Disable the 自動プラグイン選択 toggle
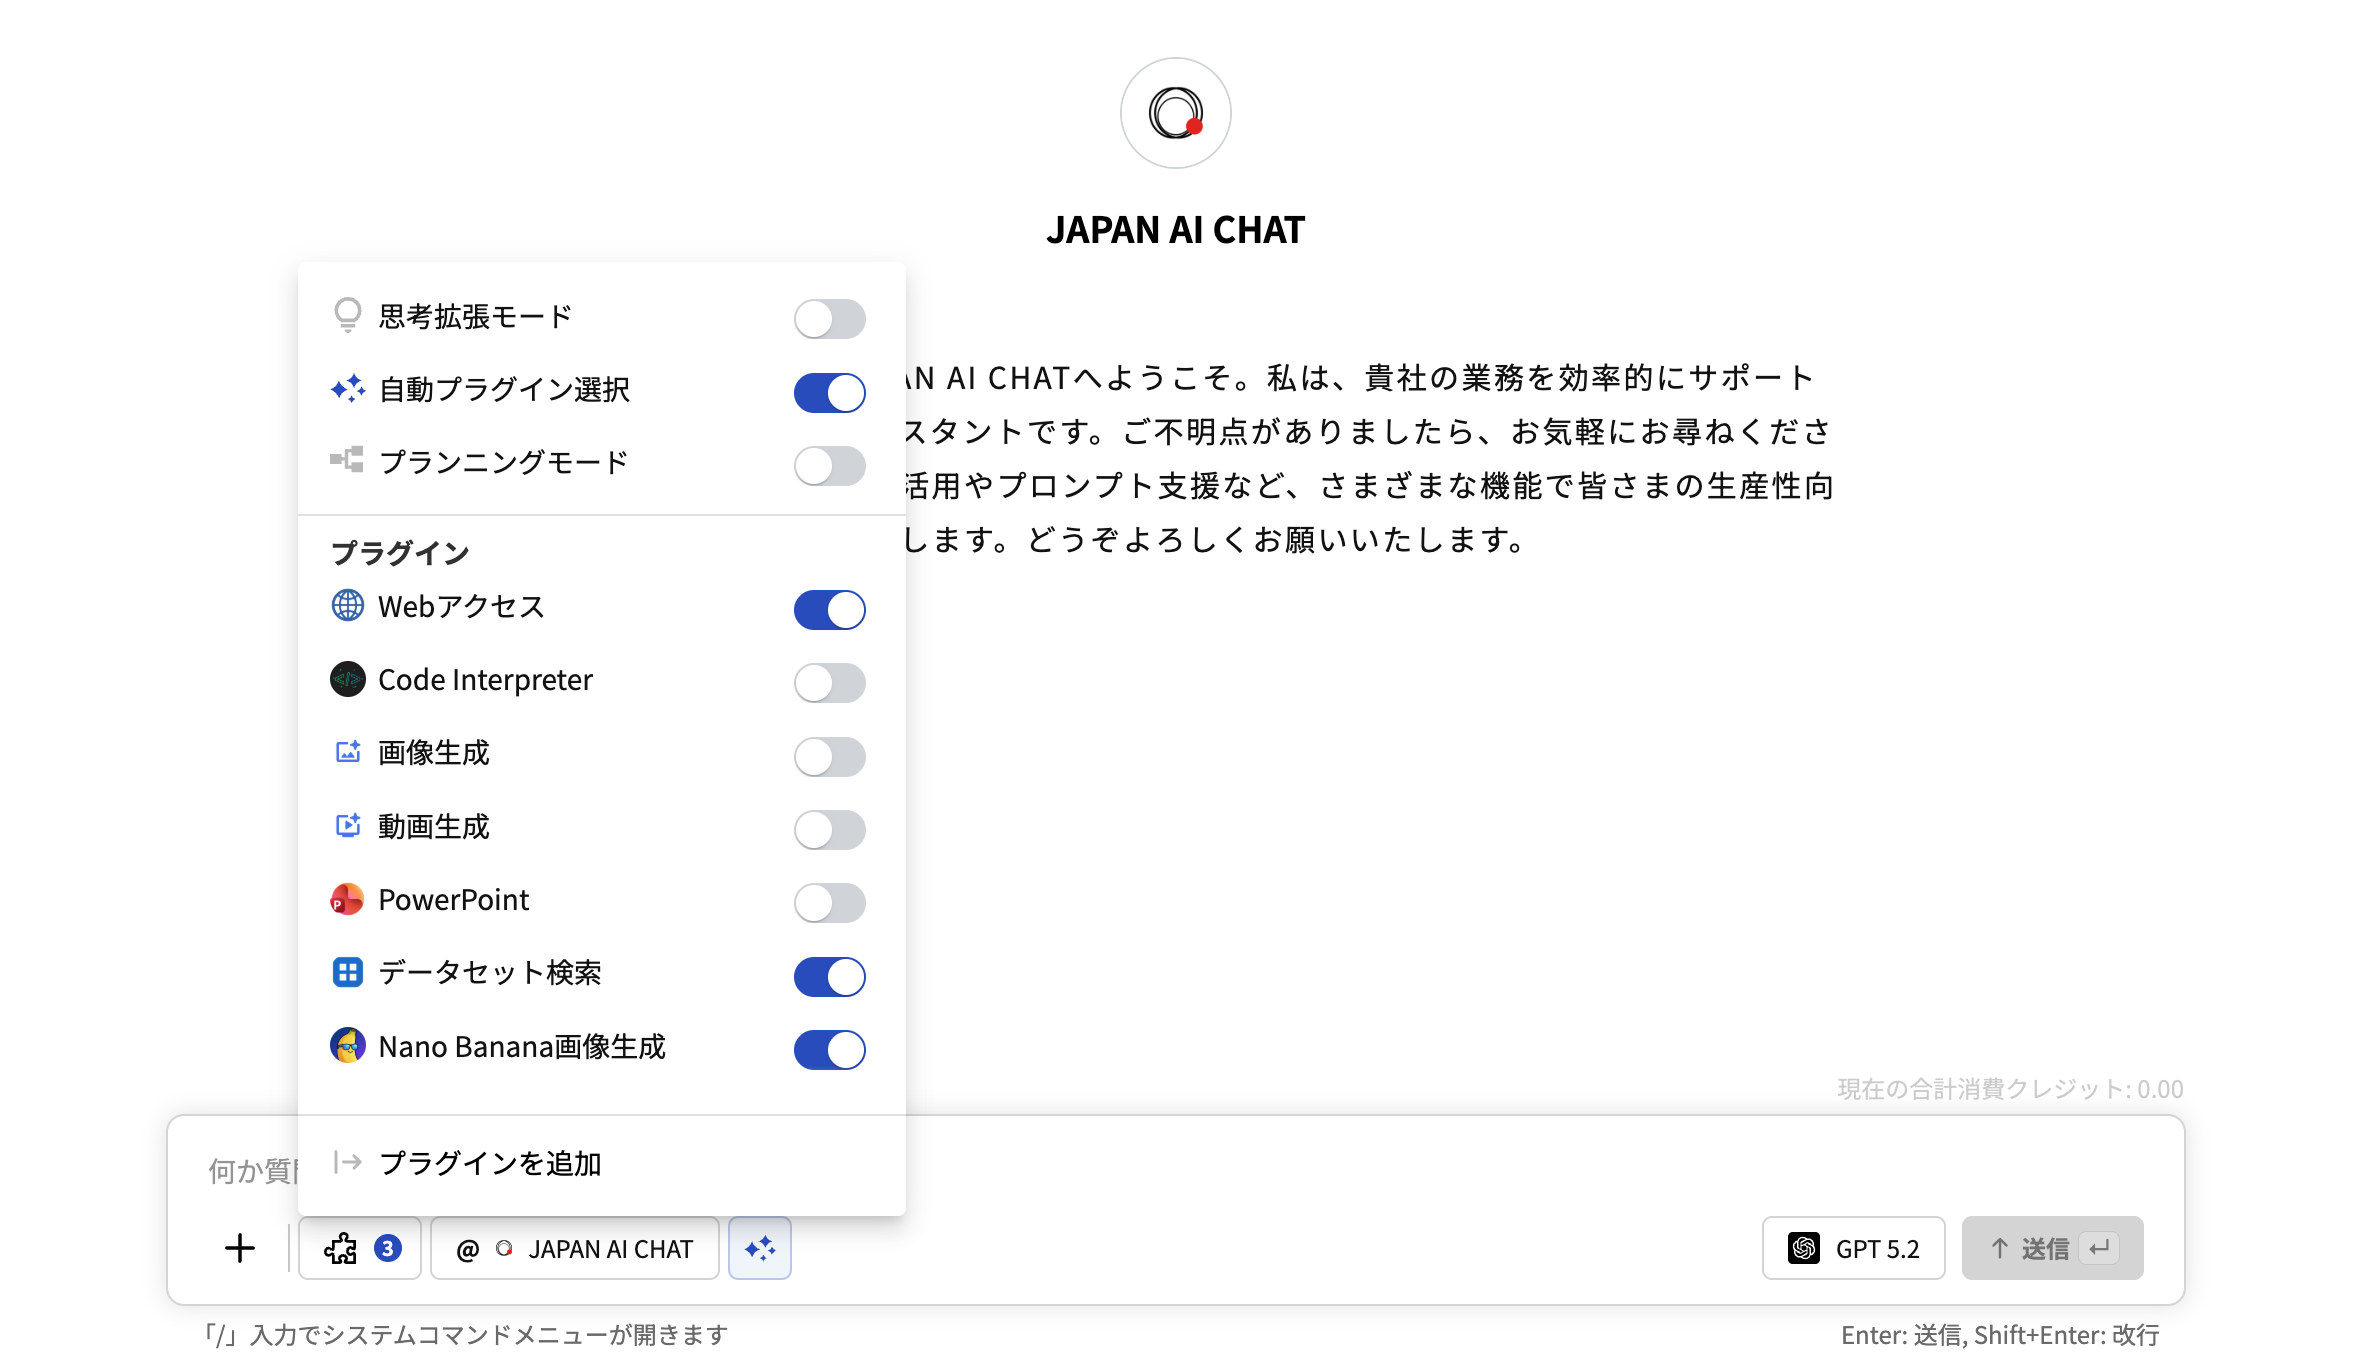This screenshot has width=2358, height=1356. (829, 393)
